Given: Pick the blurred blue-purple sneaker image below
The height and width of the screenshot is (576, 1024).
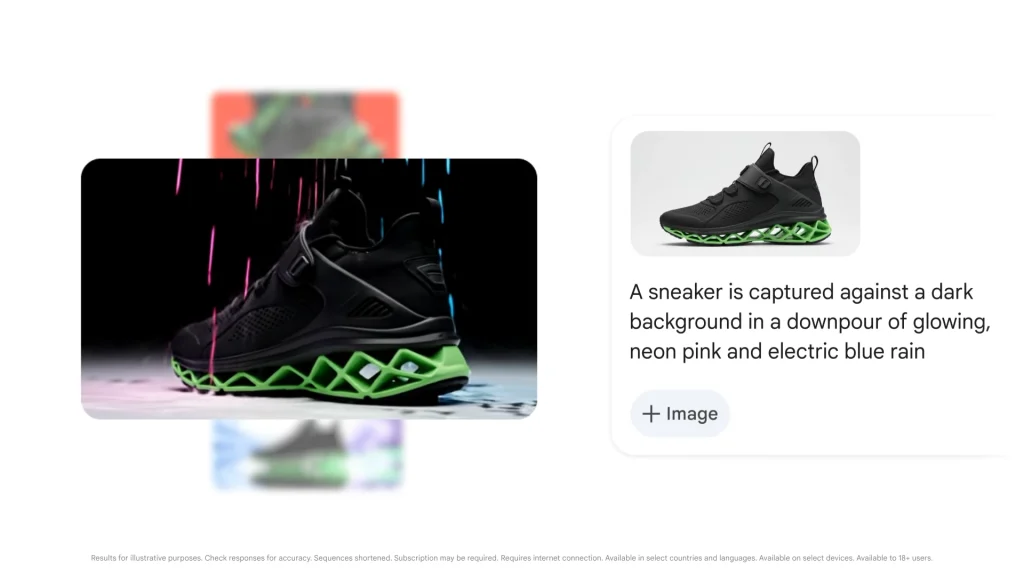Looking at the screenshot, I should click(308, 455).
